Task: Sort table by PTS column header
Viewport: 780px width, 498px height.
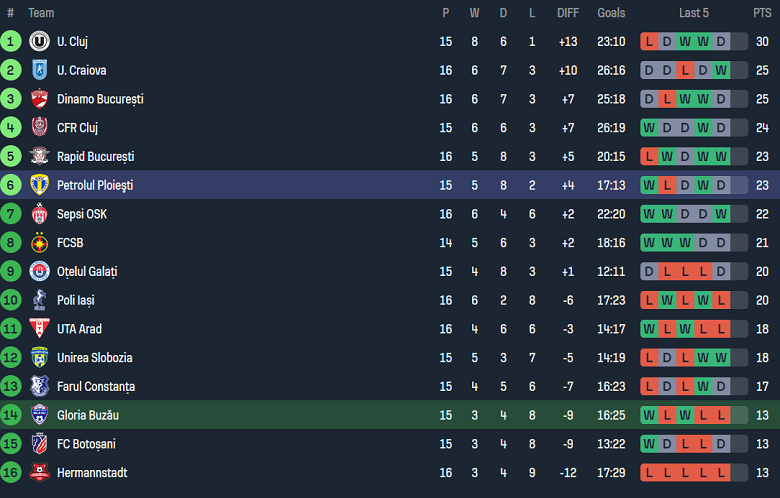Action: click(762, 13)
